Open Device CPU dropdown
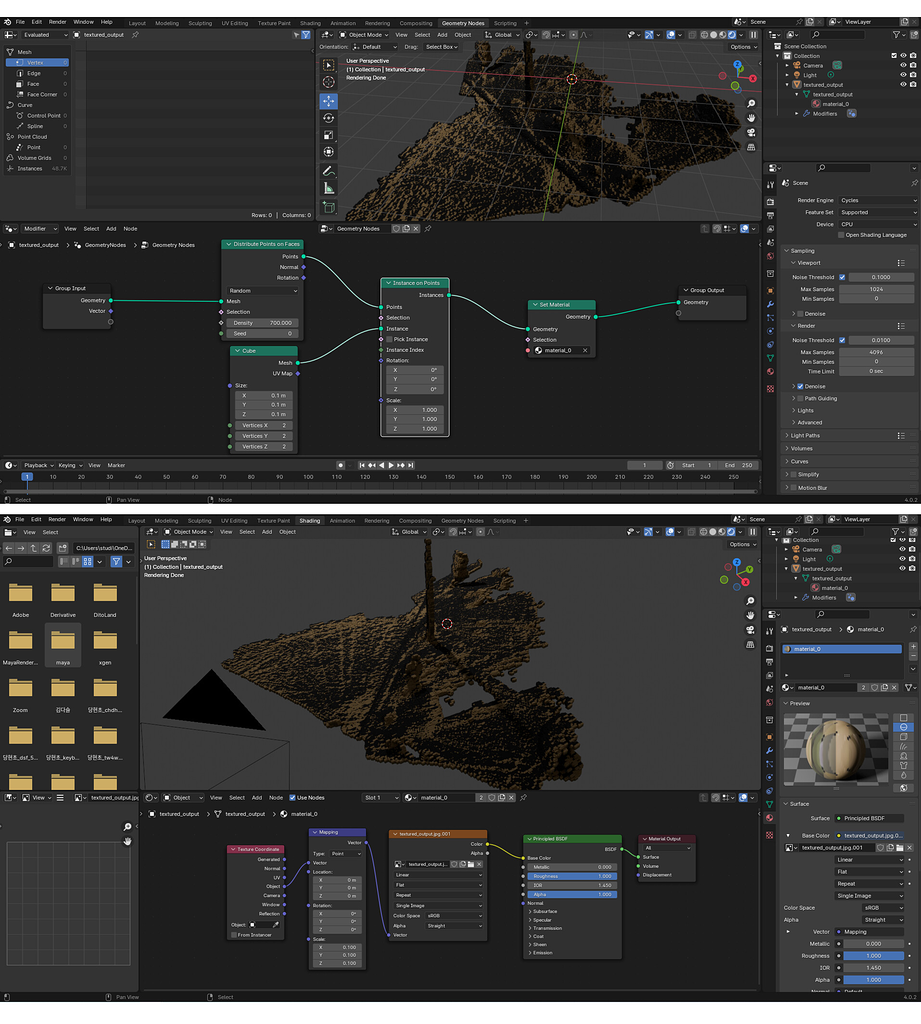The height and width of the screenshot is (1024, 921). [x=878, y=224]
